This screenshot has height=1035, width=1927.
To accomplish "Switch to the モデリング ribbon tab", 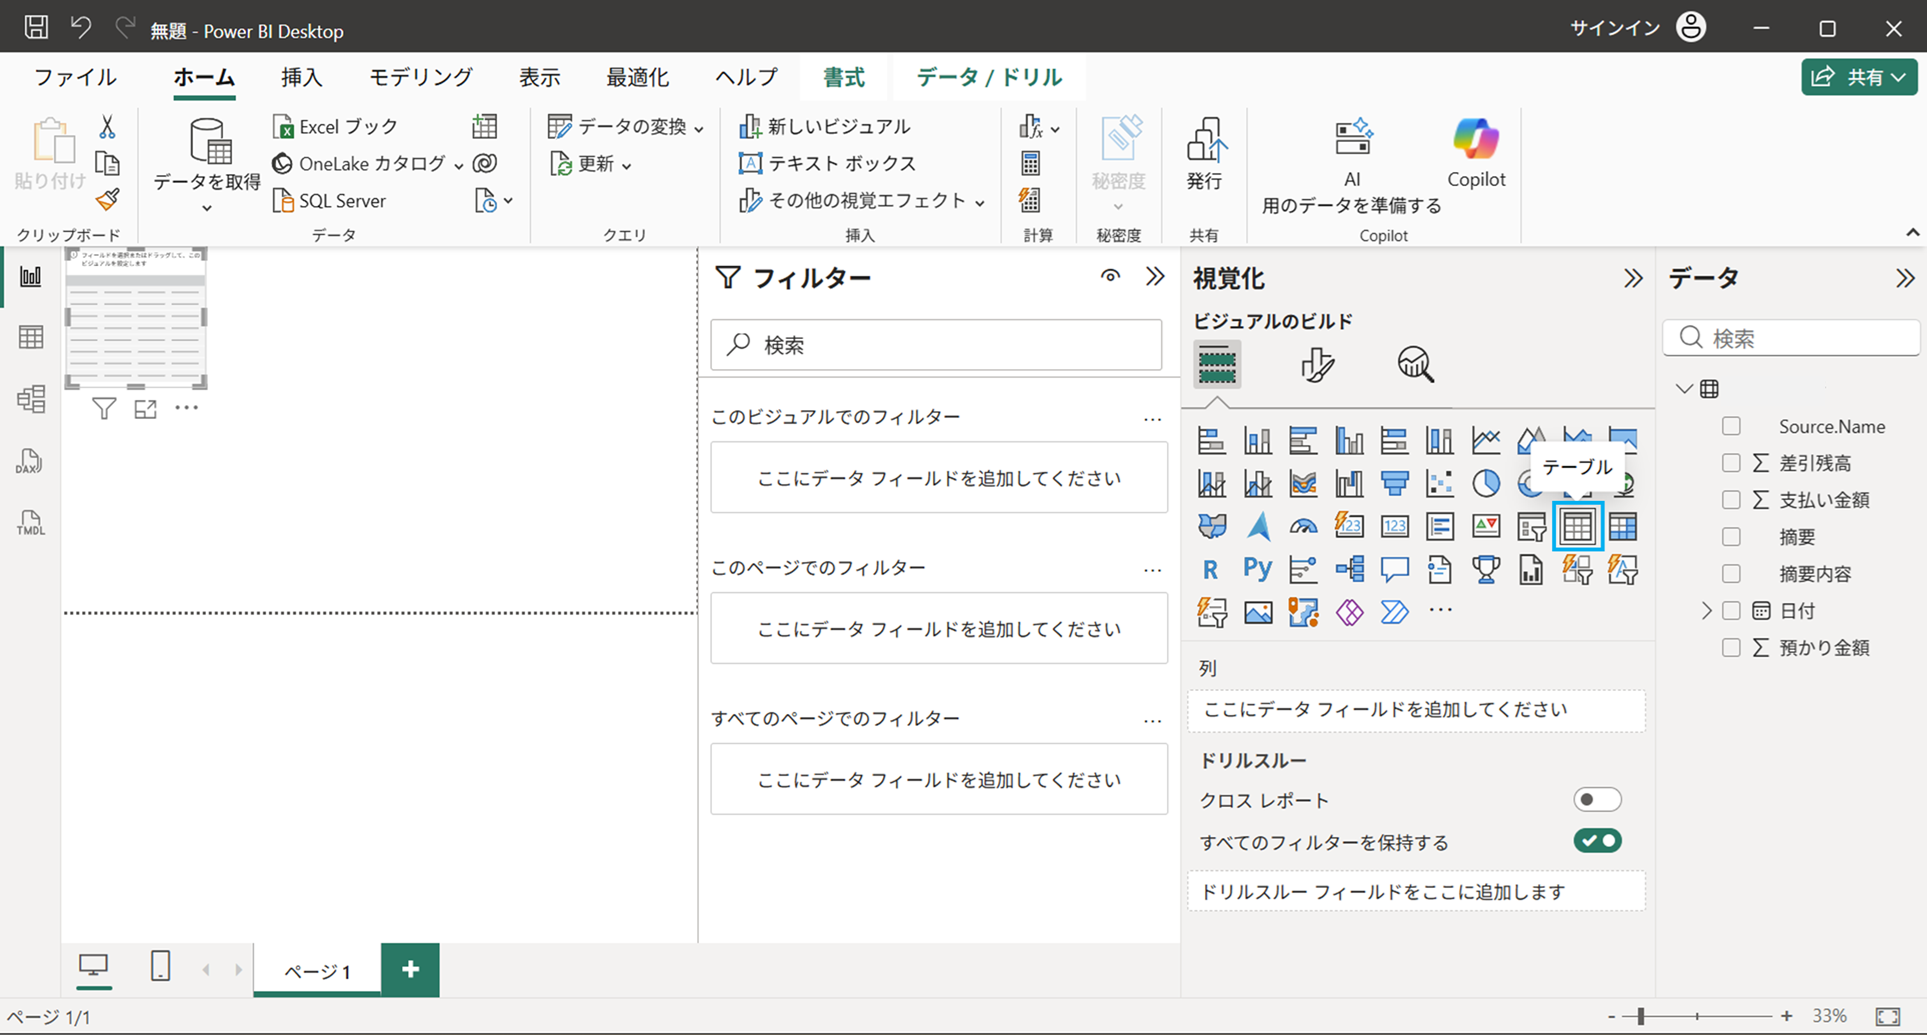I will pos(421,77).
